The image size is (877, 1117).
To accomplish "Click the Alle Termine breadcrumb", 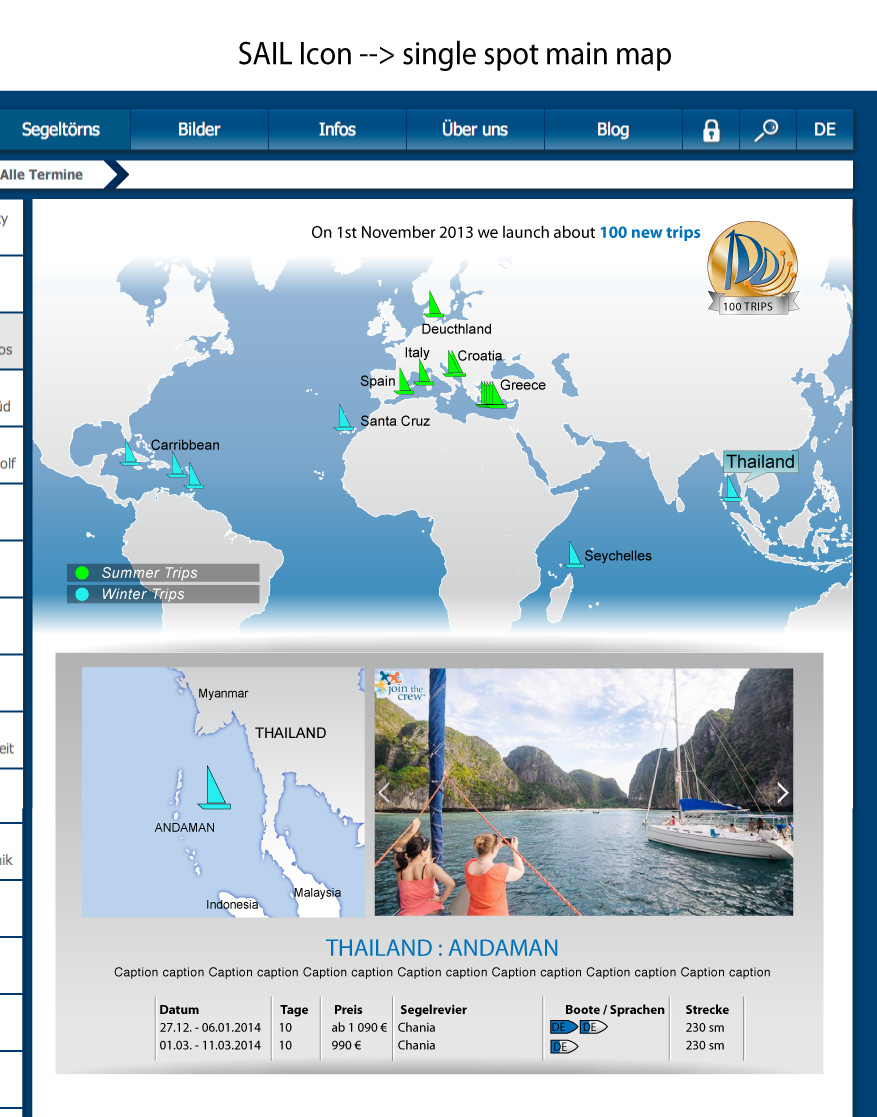I will [41, 175].
